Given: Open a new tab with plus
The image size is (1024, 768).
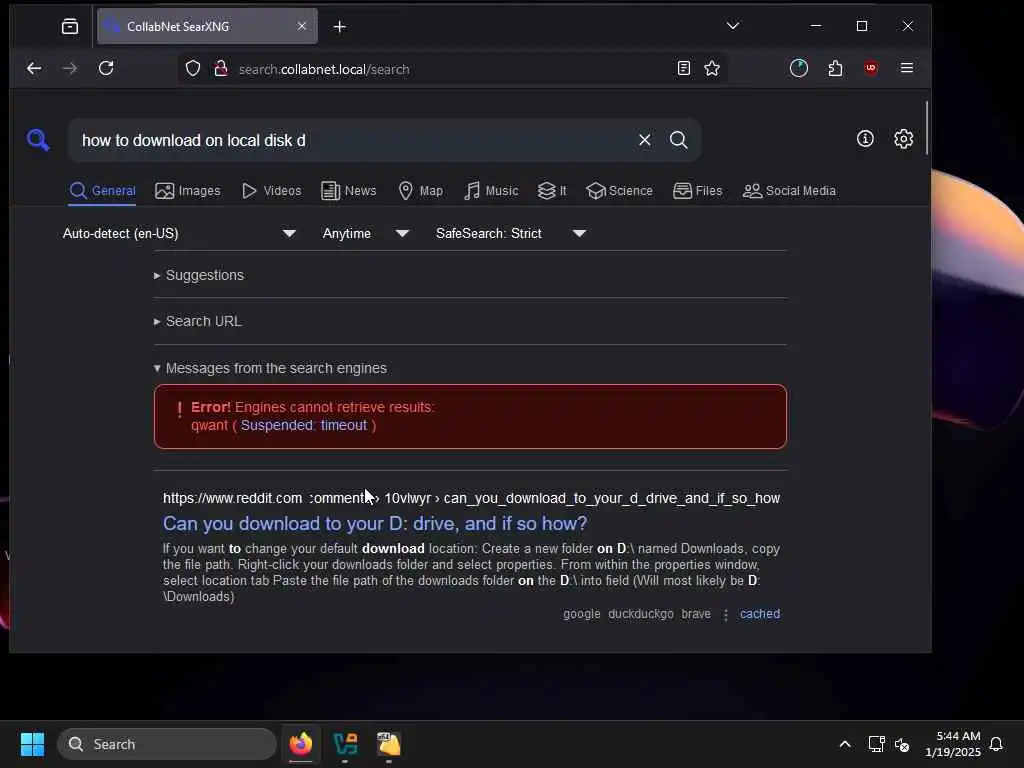Looking at the screenshot, I should coord(340,27).
